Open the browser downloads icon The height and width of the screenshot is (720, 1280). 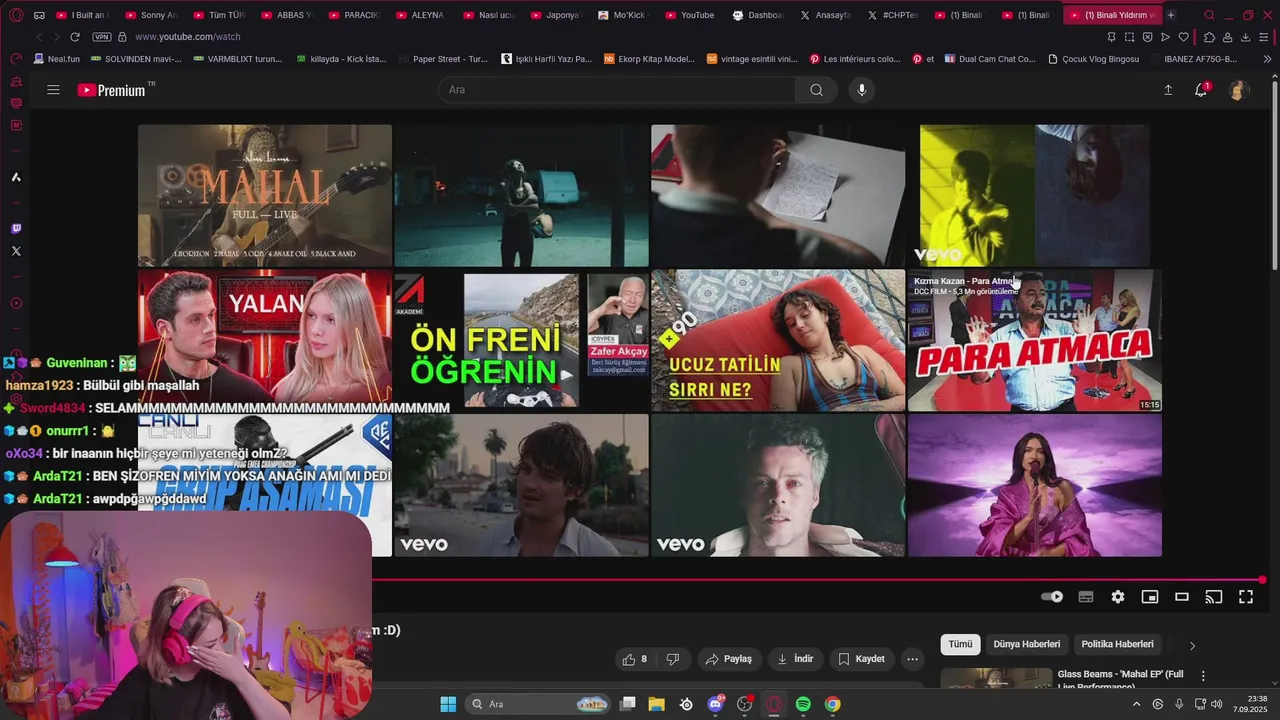click(x=1245, y=37)
